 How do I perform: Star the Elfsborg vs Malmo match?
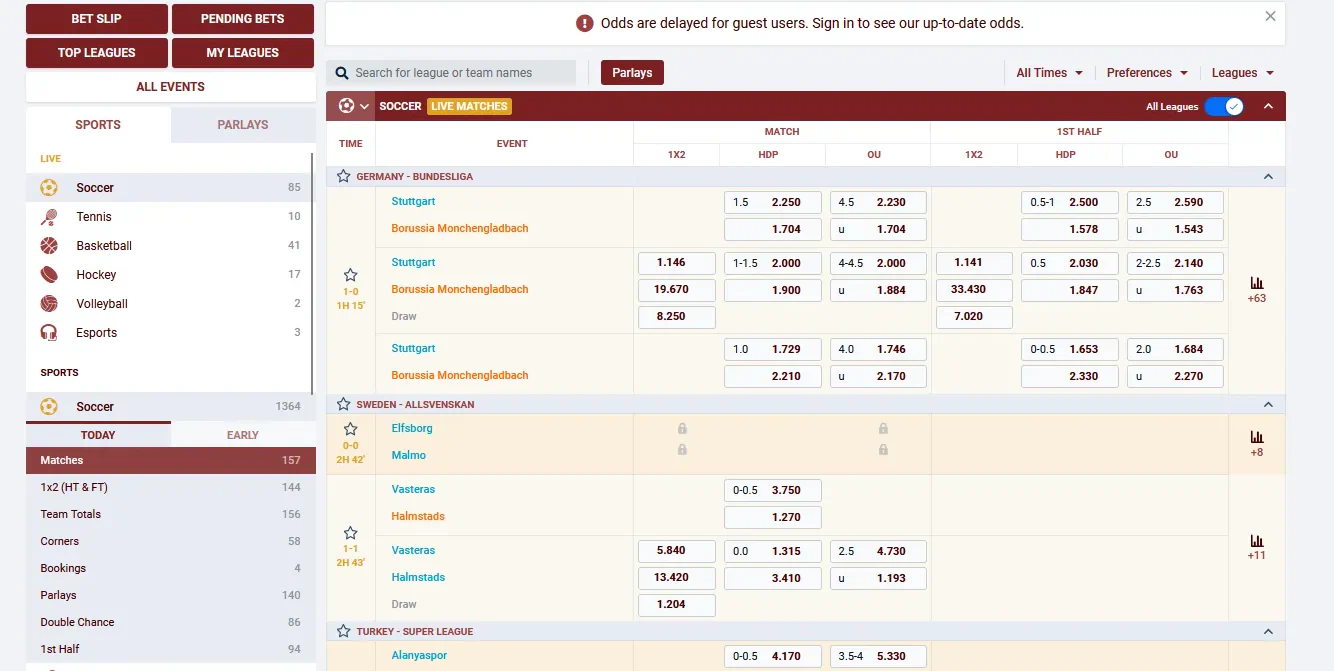[x=350, y=429]
